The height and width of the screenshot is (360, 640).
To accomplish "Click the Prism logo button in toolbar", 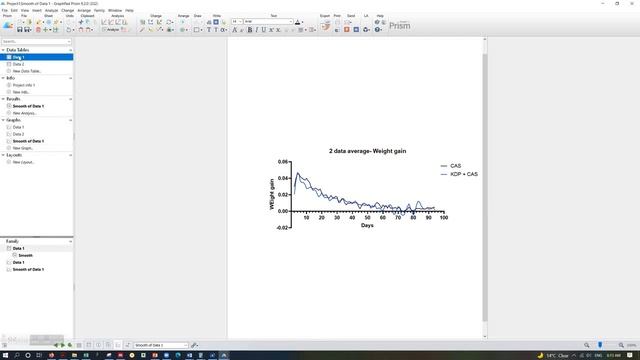I will pos(8,25).
